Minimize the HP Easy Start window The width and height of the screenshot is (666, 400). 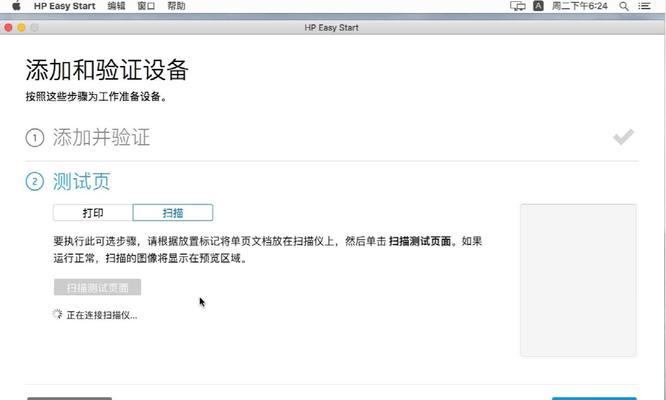[21, 28]
